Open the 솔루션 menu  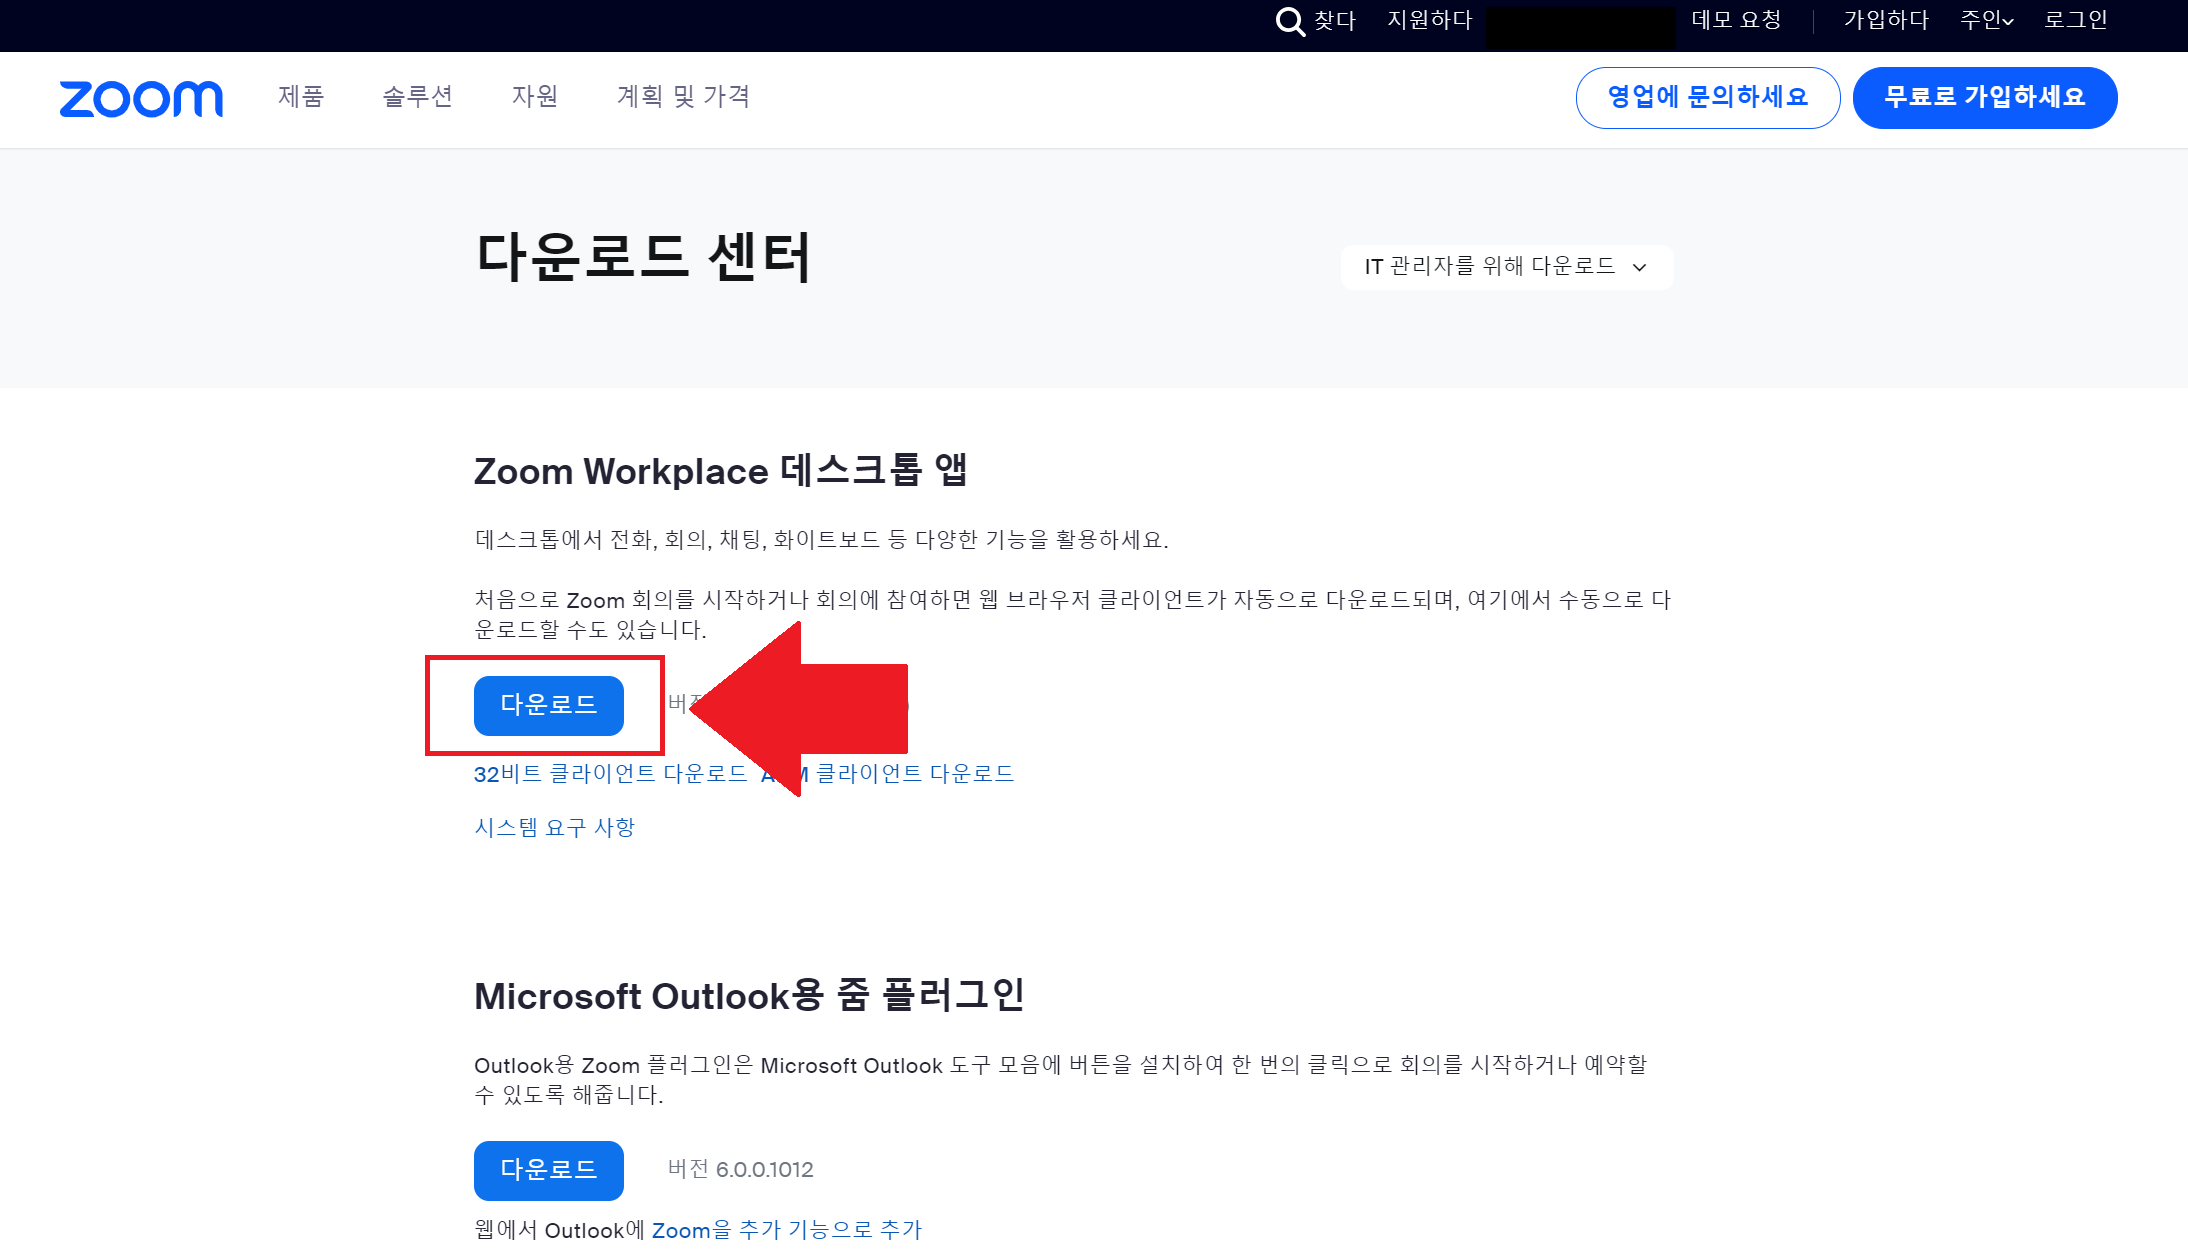point(418,97)
